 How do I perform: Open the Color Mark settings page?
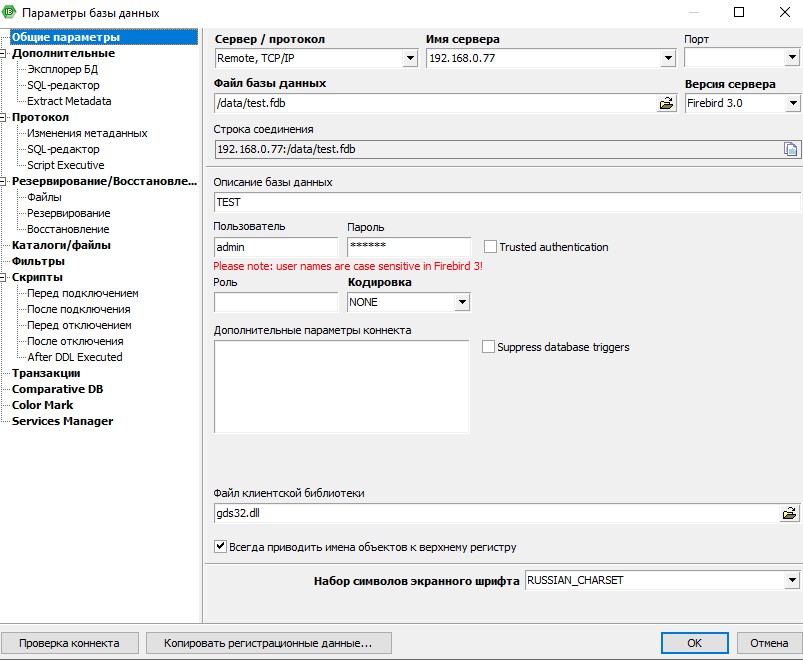pyautogui.click(x=42, y=405)
